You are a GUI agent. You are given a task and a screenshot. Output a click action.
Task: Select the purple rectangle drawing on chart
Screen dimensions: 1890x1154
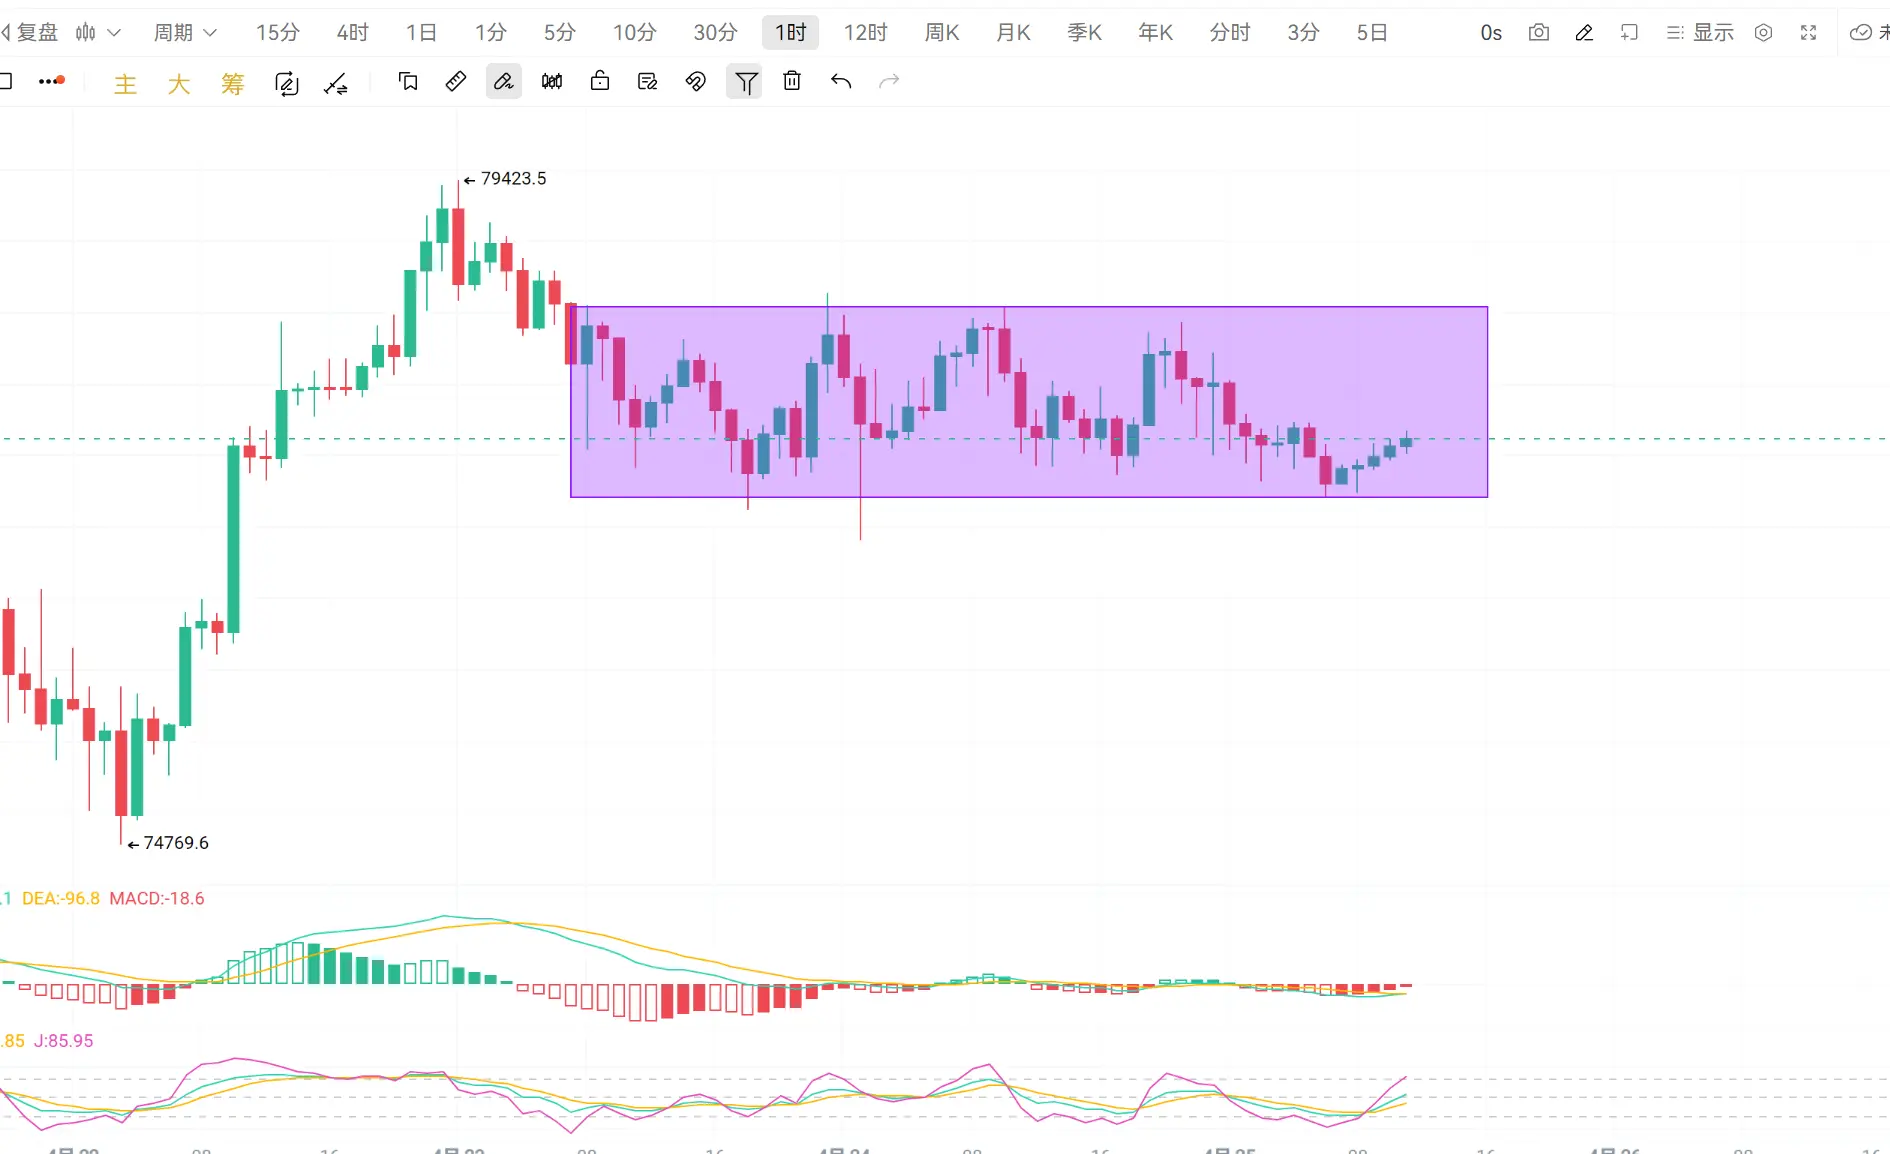[1029, 402]
